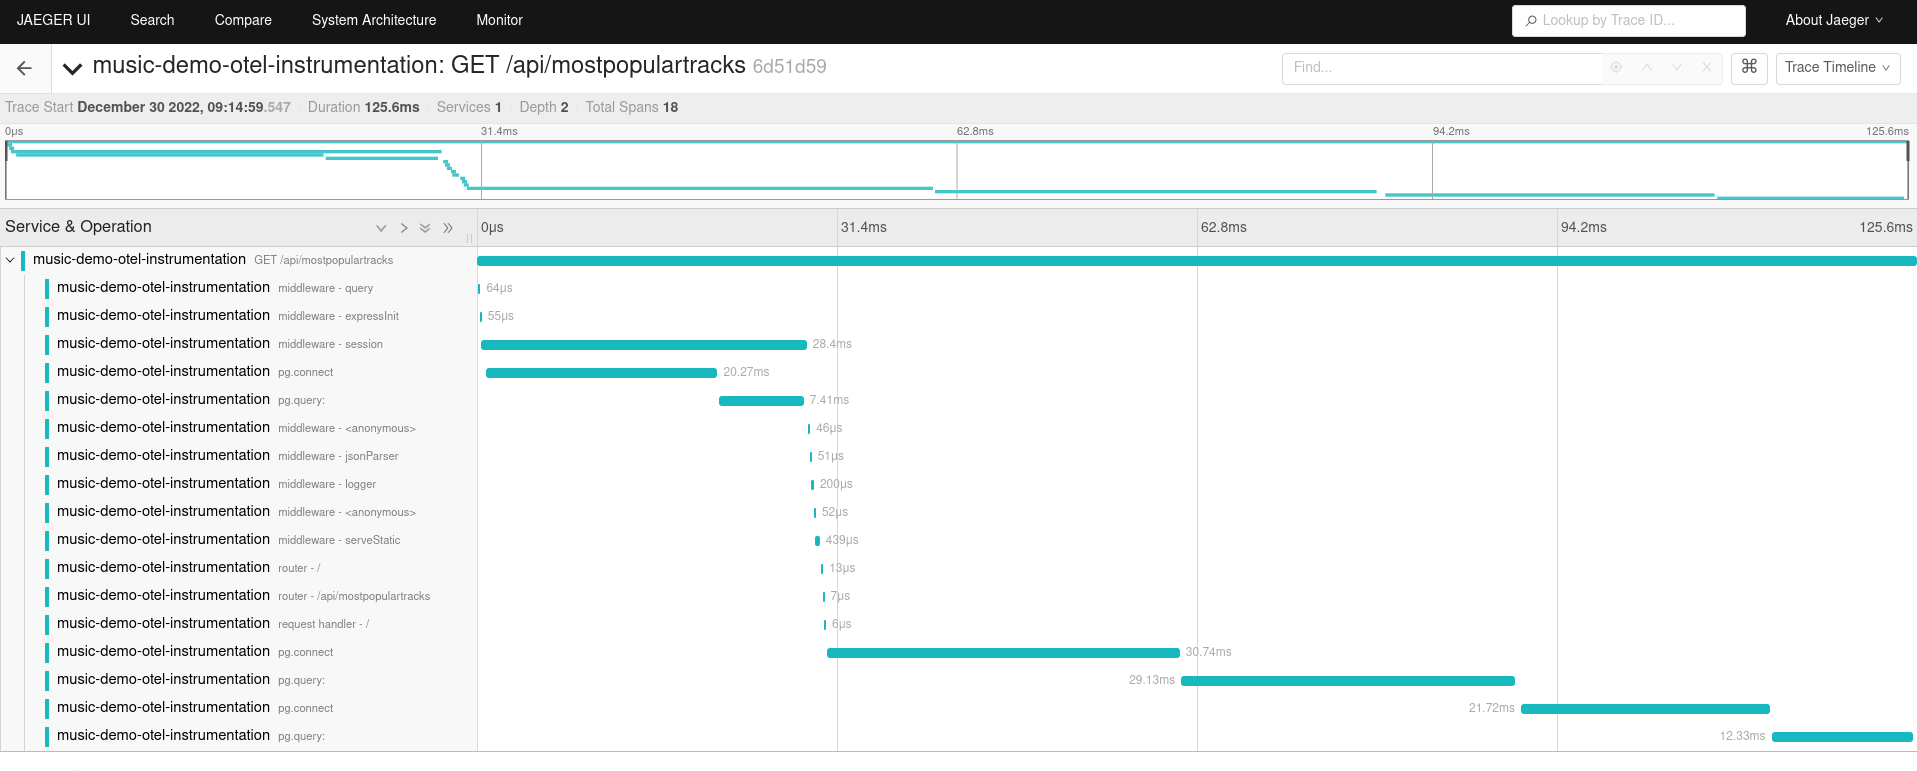Open Compare page in navigation
The height and width of the screenshot is (771, 1917).
243,20
